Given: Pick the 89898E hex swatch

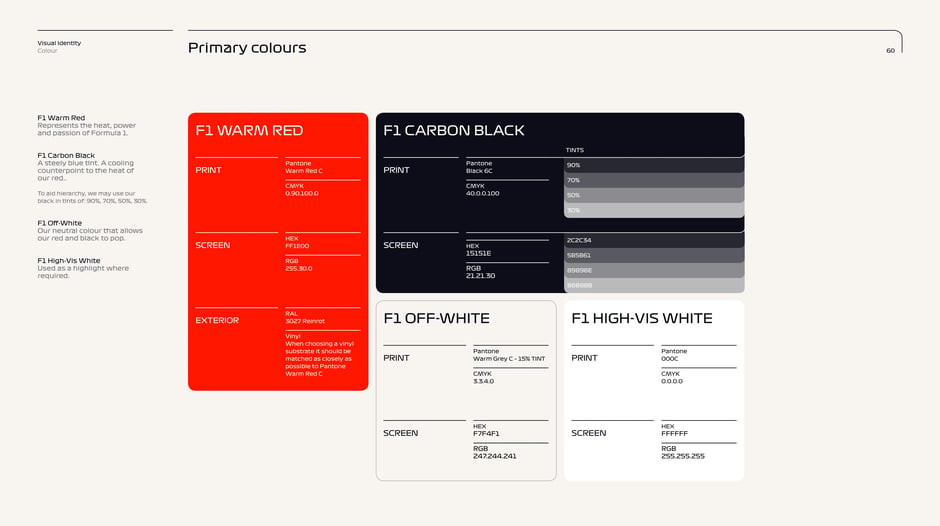Looking at the screenshot, I should [x=654, y=270].
